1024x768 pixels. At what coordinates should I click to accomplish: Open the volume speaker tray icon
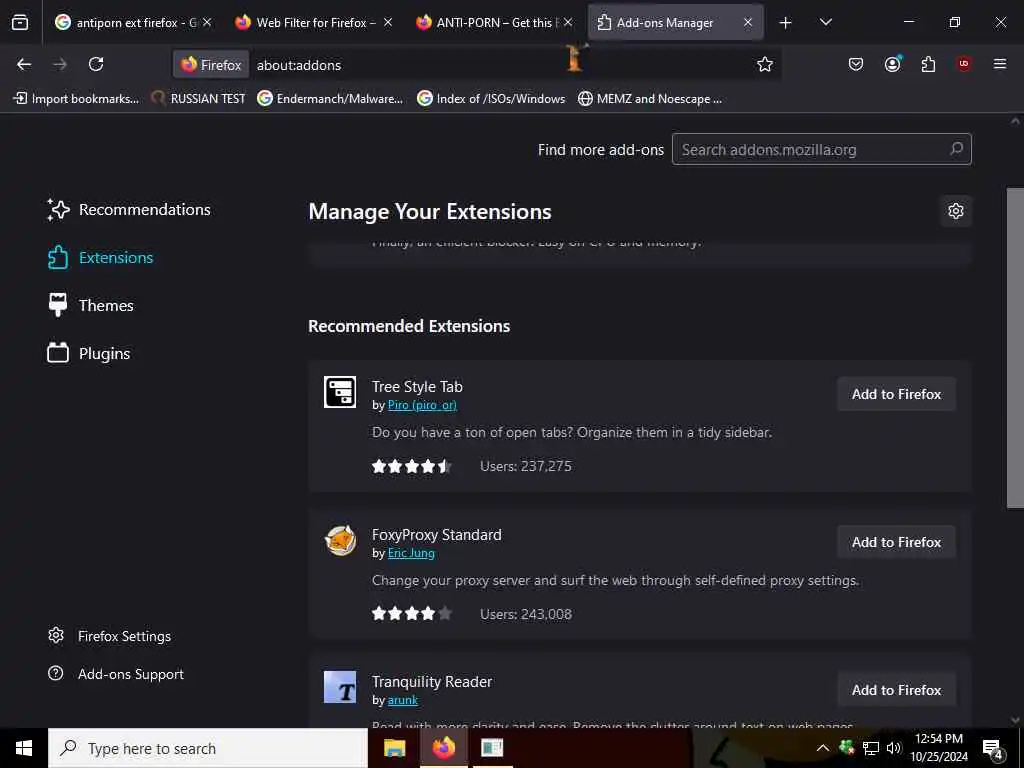click(x=893, y=748)
